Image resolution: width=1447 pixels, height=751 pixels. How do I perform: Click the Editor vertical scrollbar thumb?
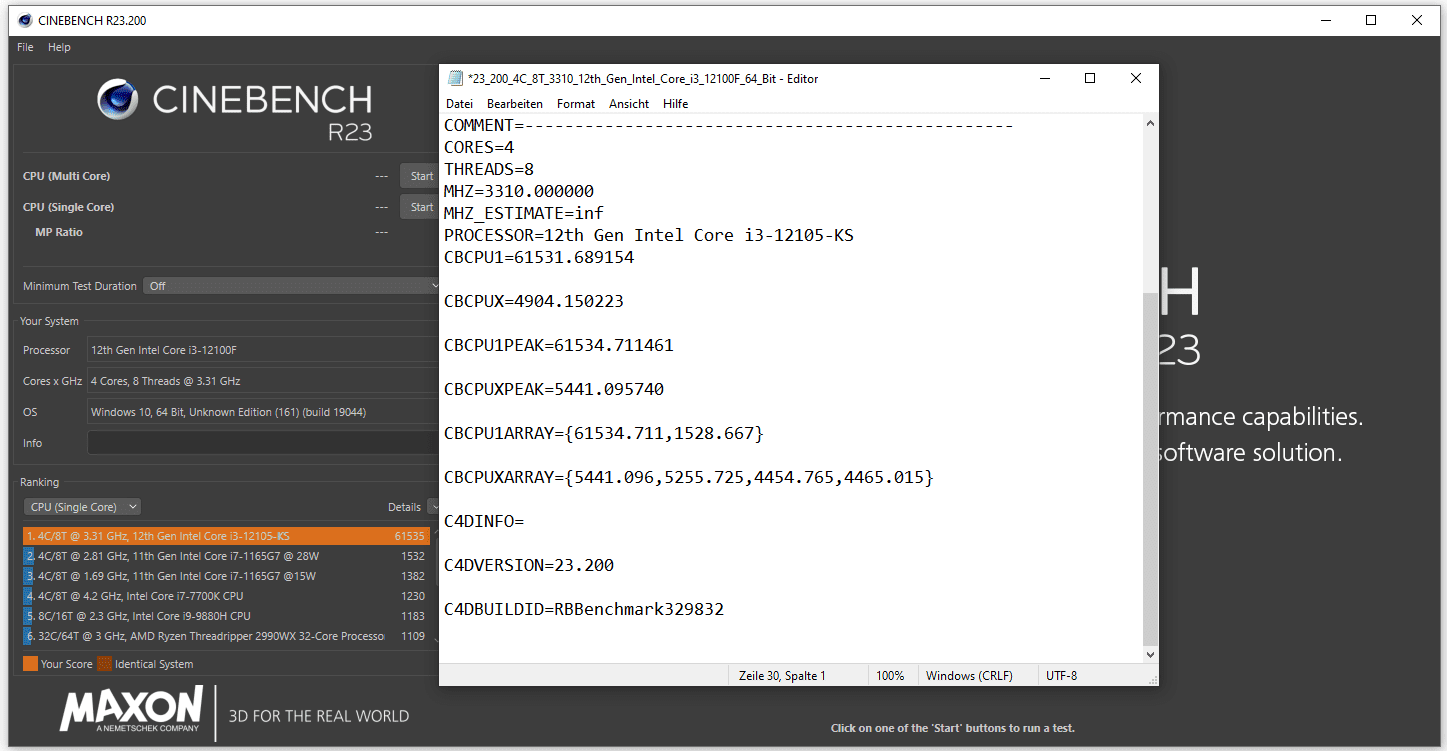coord(1150,468)
